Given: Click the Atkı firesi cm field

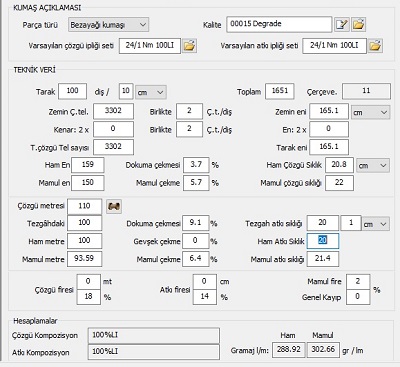Looking at the screenshot, I should (205, 282).
